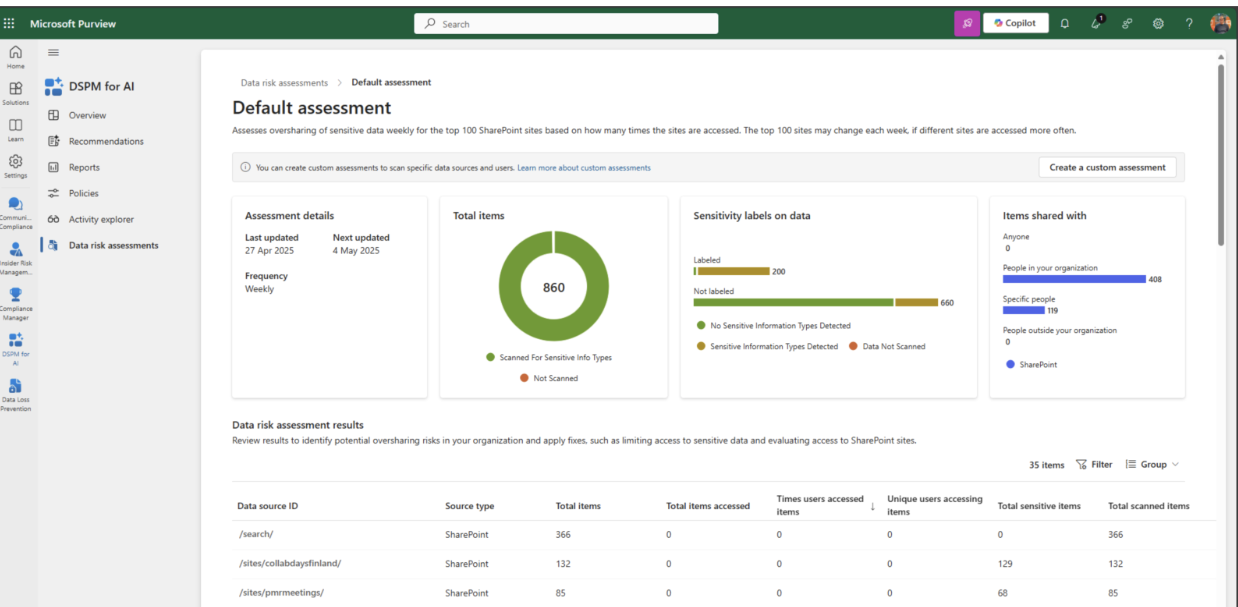This screenshot has height=607, width=1238.
Task: Sort by Total items column header
Action: point(578,506)
